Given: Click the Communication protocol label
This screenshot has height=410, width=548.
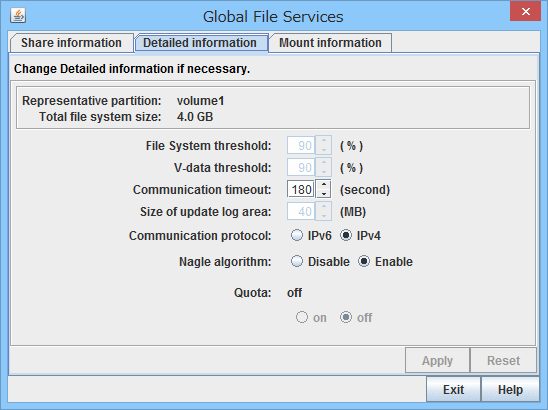Looking at the screenshot, I should pos(200,236).
